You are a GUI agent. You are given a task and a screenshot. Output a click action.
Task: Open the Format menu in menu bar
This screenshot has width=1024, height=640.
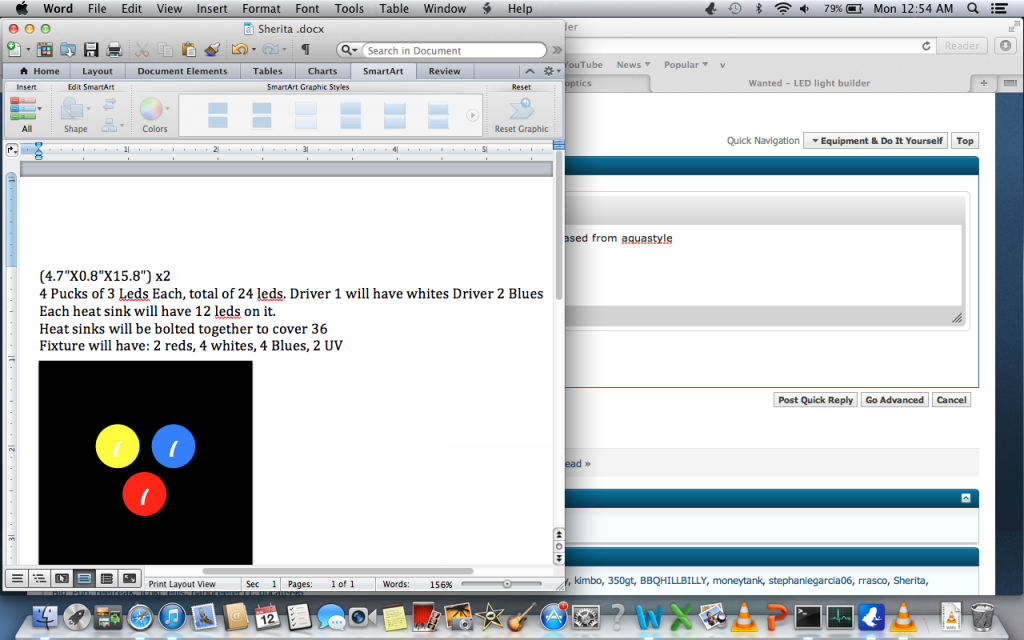tap(261, 9)
